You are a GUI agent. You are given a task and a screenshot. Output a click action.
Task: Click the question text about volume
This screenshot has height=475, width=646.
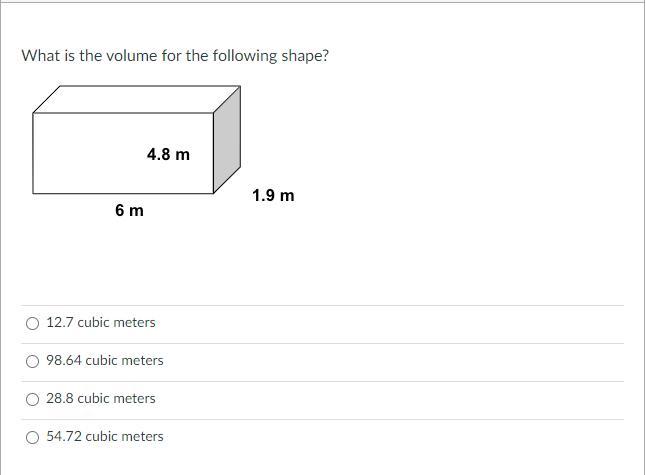[x=175, y=56]
